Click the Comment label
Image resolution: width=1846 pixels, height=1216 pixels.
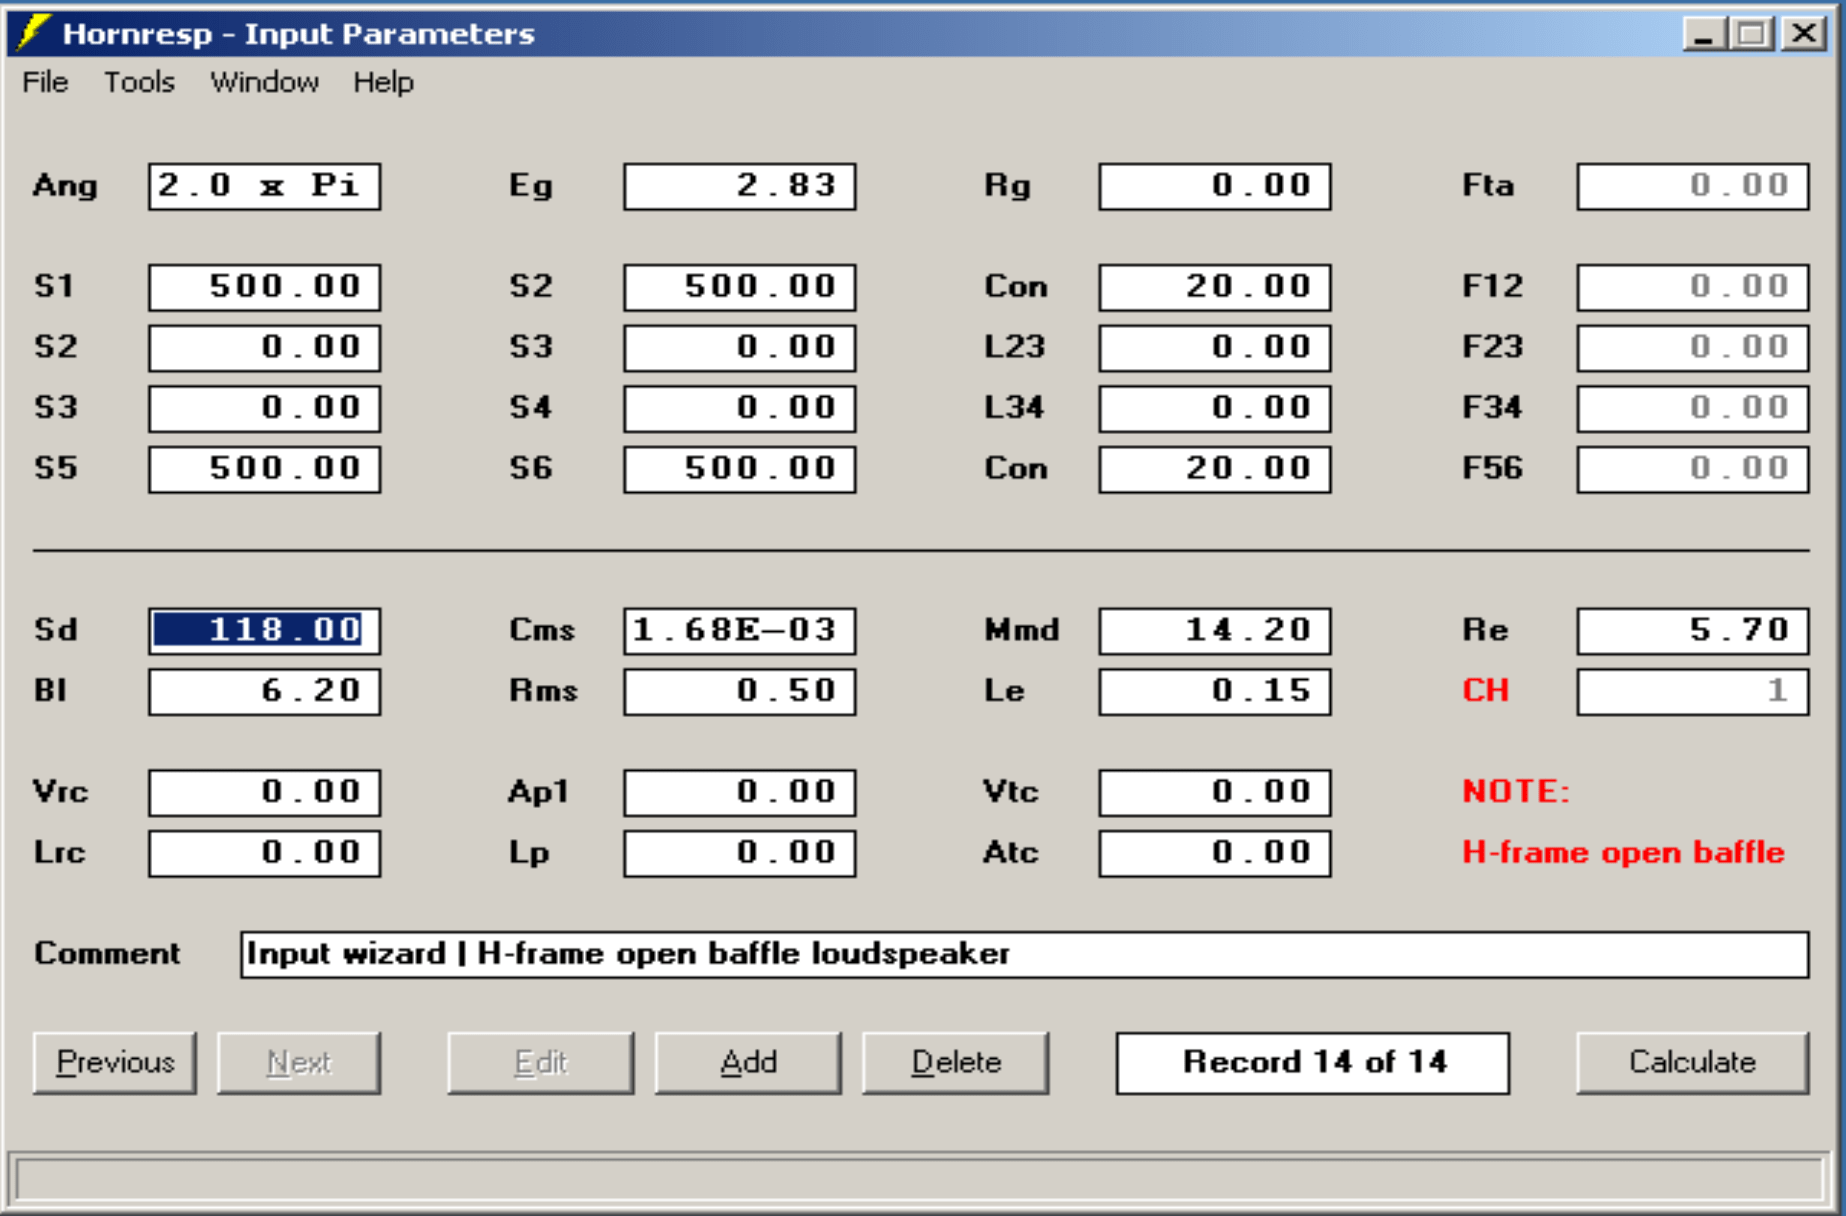(x=107, y=953)
